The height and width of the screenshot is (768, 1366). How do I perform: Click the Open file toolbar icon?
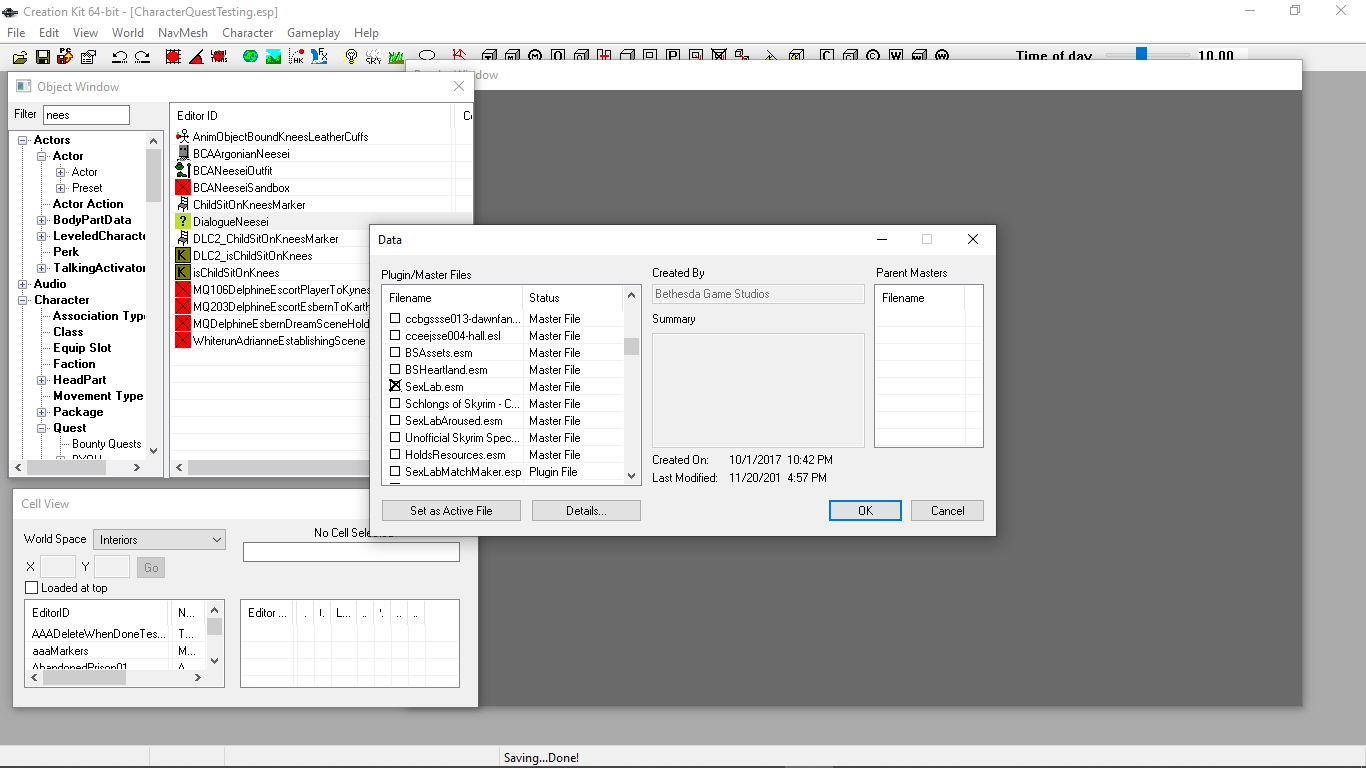coord(18,57)
